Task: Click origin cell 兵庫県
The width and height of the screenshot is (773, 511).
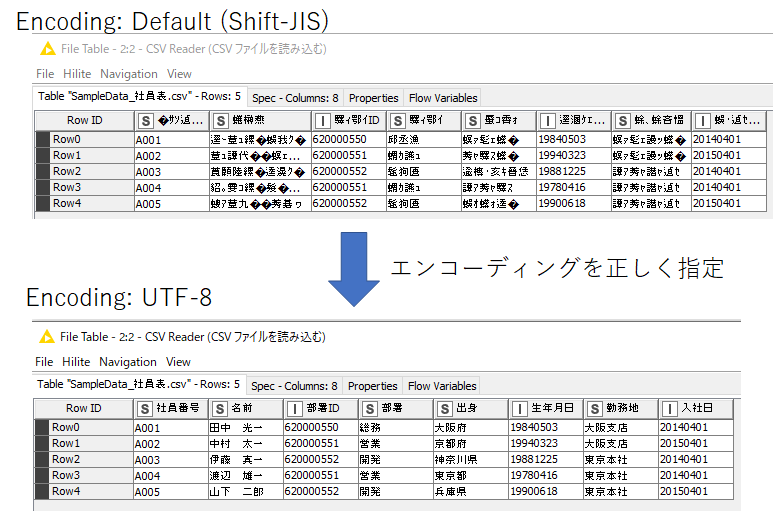Action: pos(471,491)
